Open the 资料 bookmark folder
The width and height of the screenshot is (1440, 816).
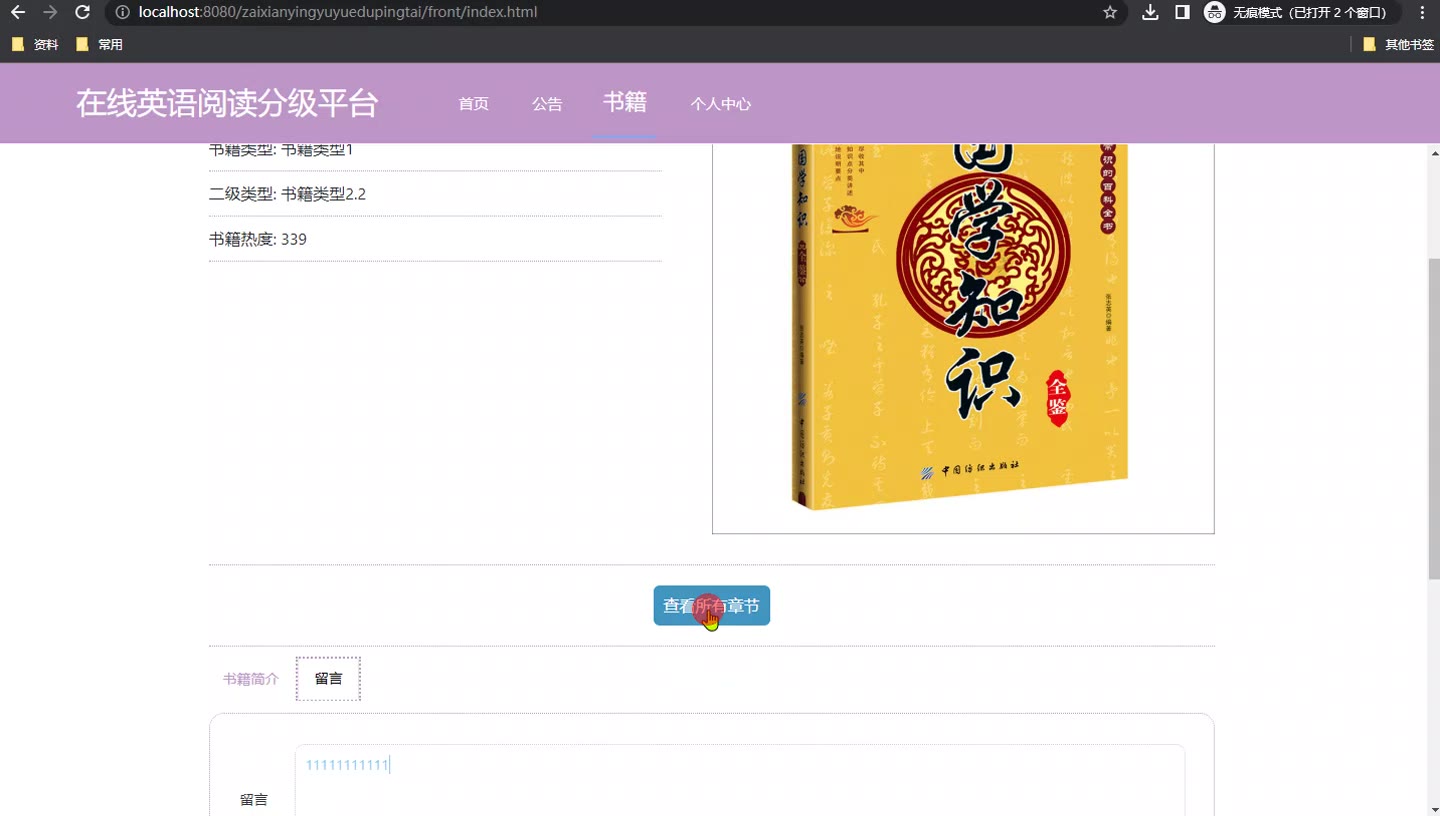[35, 45]
